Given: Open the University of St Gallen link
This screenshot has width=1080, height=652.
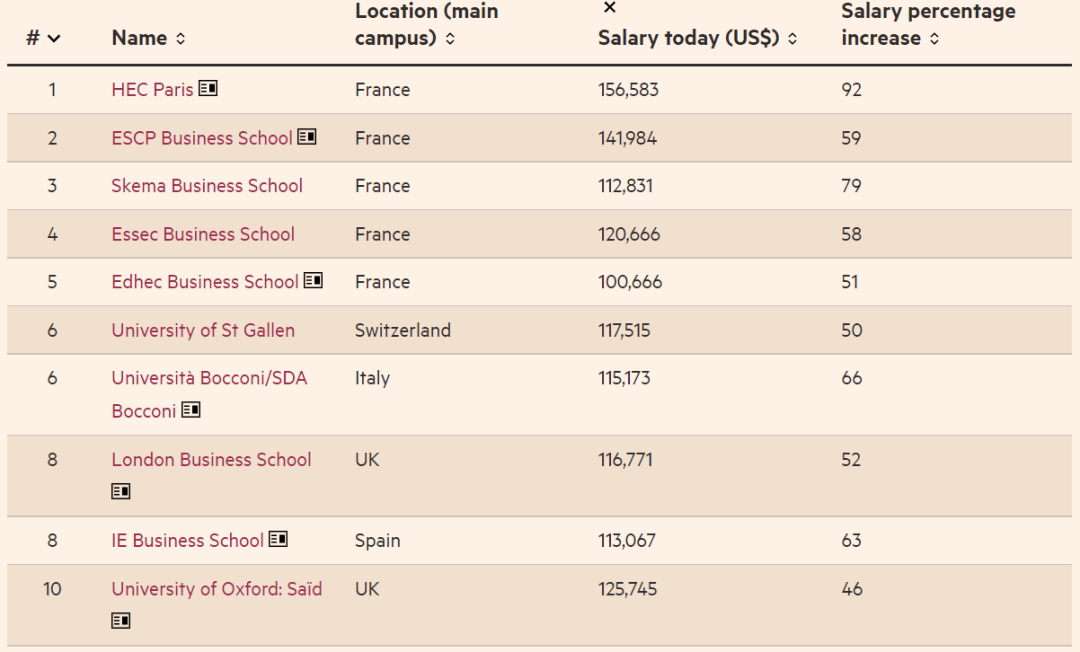Looking at the screenshot, I should coord(203,330).
